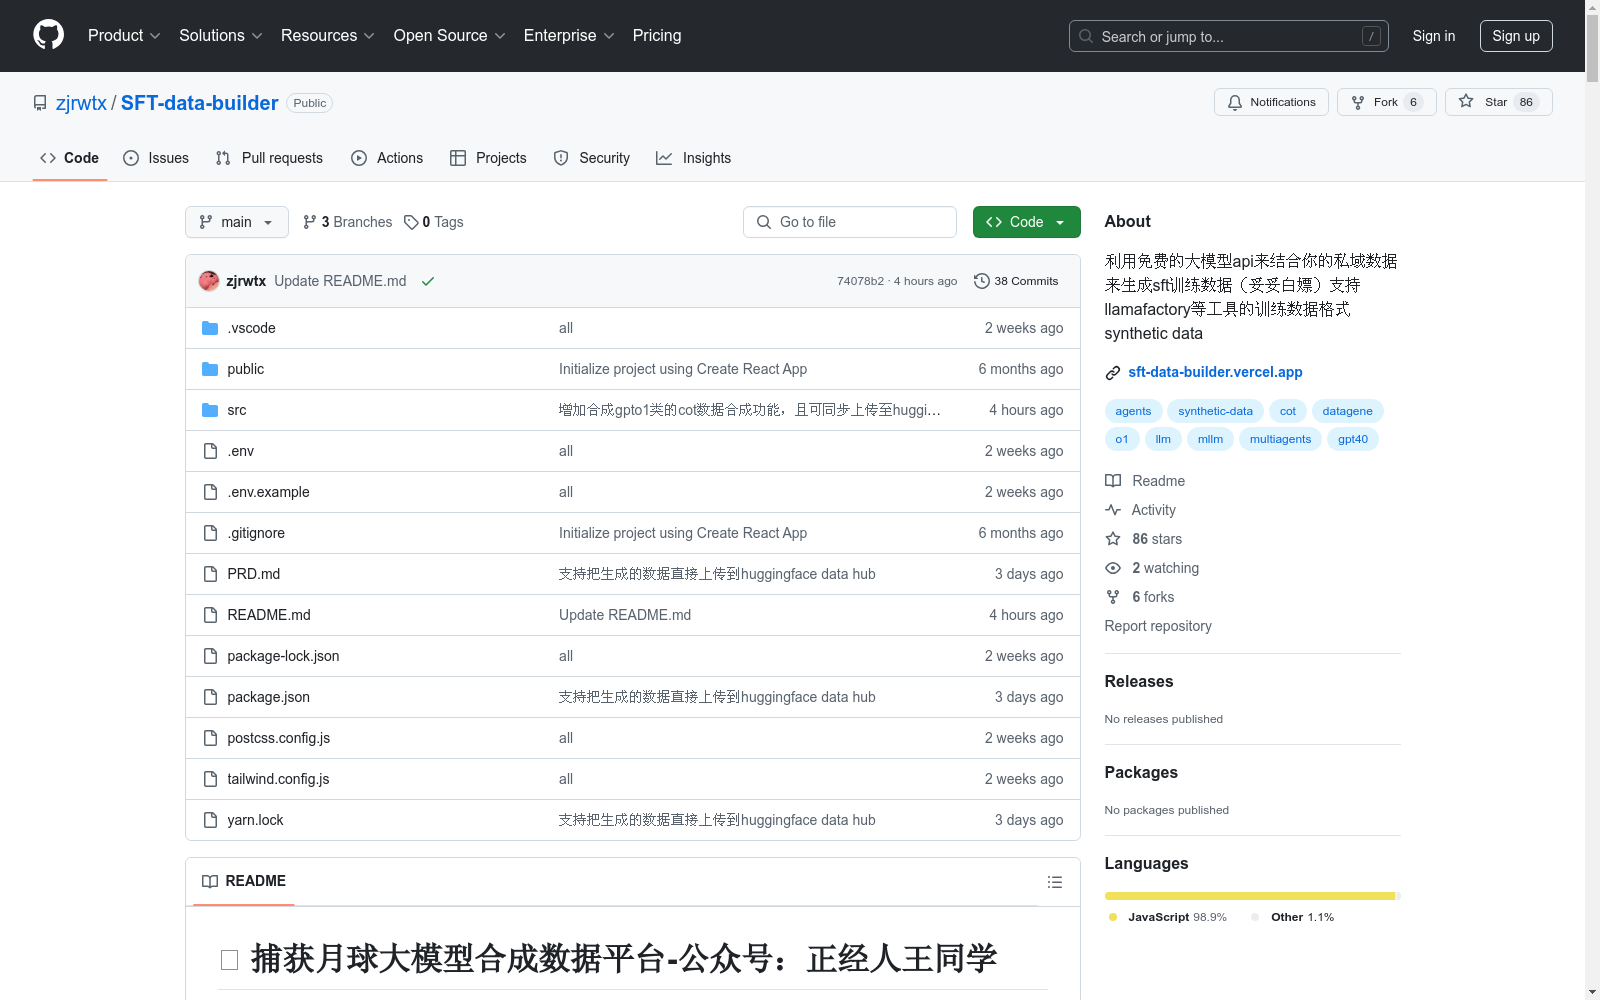Screen dimensions: 1600x1000
Task: Open the Actions tab
Action: tap(387, 158)
